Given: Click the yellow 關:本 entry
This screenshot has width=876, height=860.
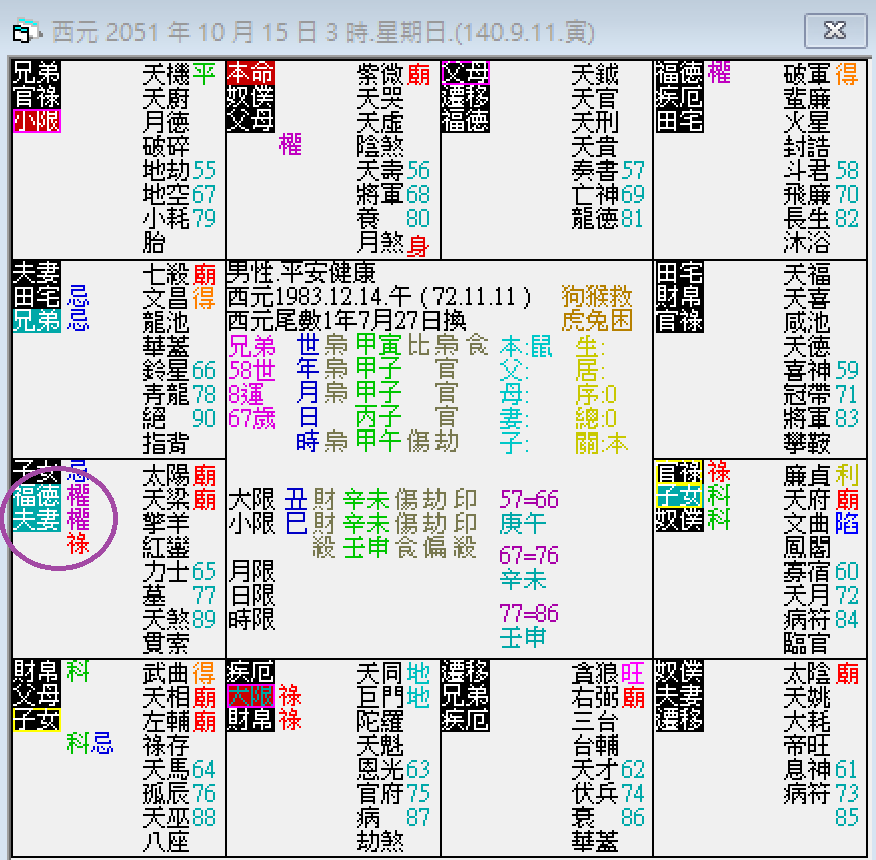Looking at the screenshot, I should coord(602,443).
